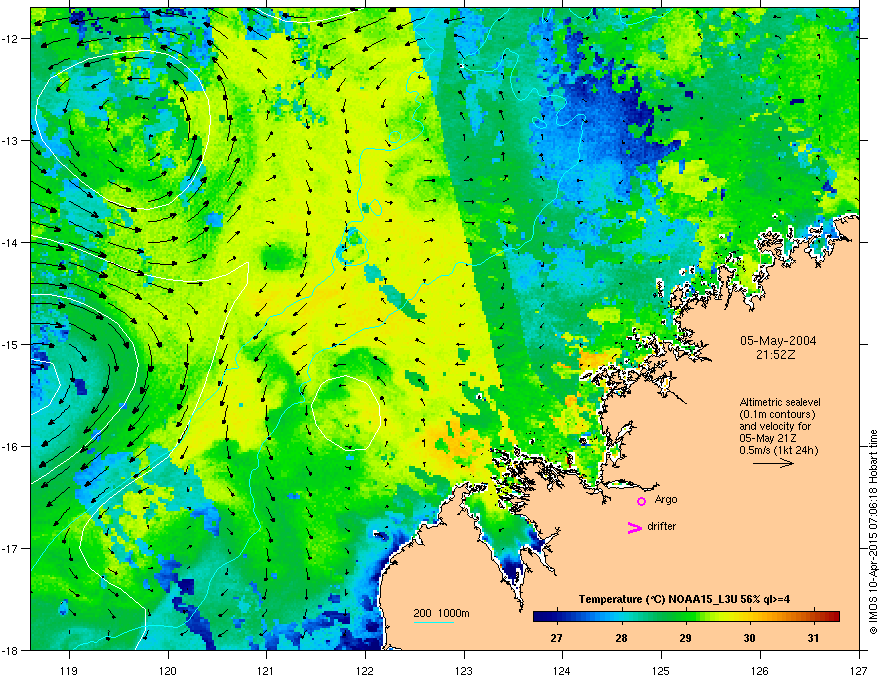Screen dimensions: 880x680
Task: Click the magenta Argo circle legend marker
Action: click(641, 501)
